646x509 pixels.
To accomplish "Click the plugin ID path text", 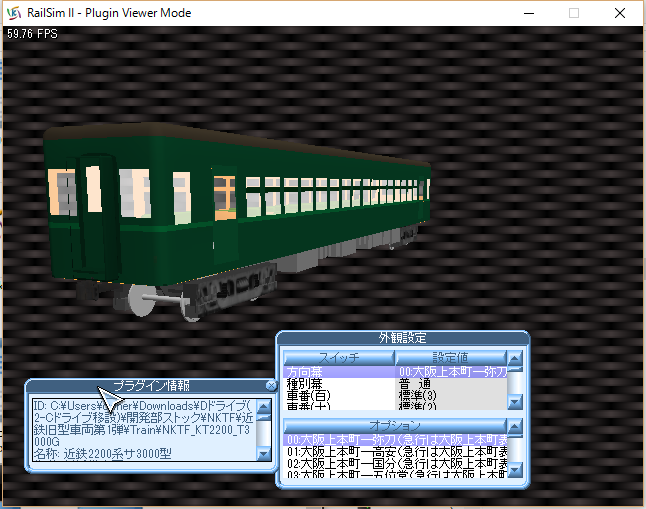I will click(143, 424).
